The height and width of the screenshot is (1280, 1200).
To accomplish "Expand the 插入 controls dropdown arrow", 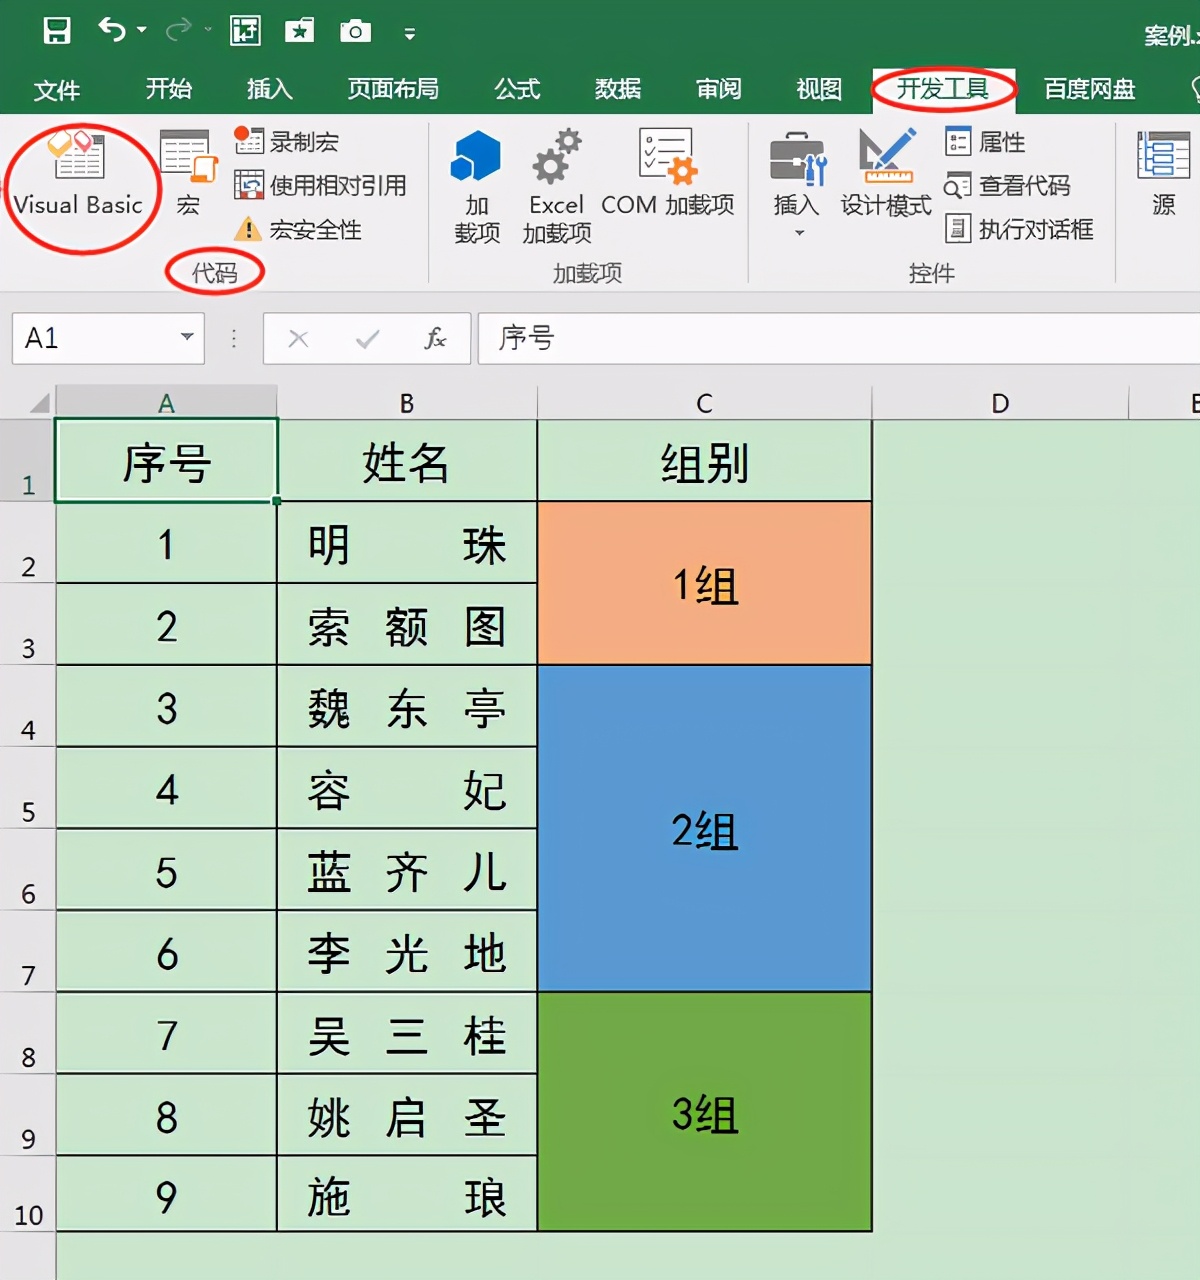I will 797,232.
